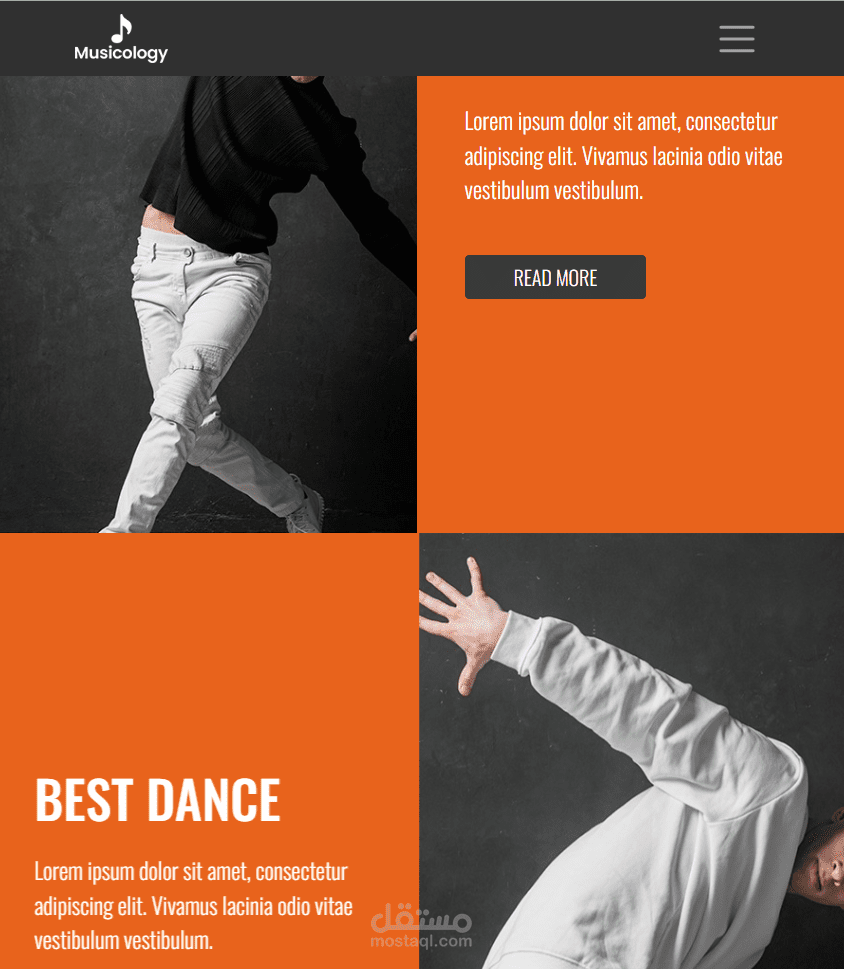Open the hamburger navigation menu
The height and width of the screenshot is (969, 844).
click(x=736, y=39)
